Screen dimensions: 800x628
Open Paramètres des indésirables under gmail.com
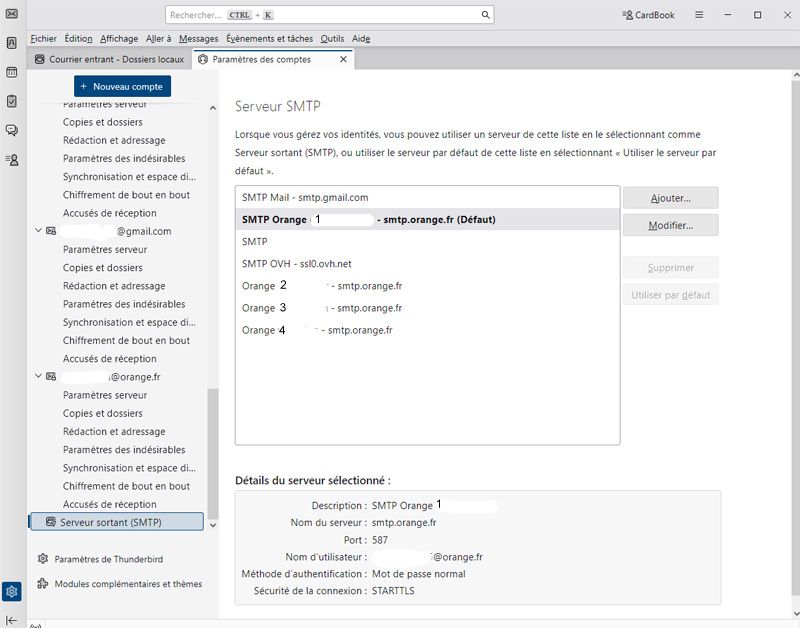[124, 304]
